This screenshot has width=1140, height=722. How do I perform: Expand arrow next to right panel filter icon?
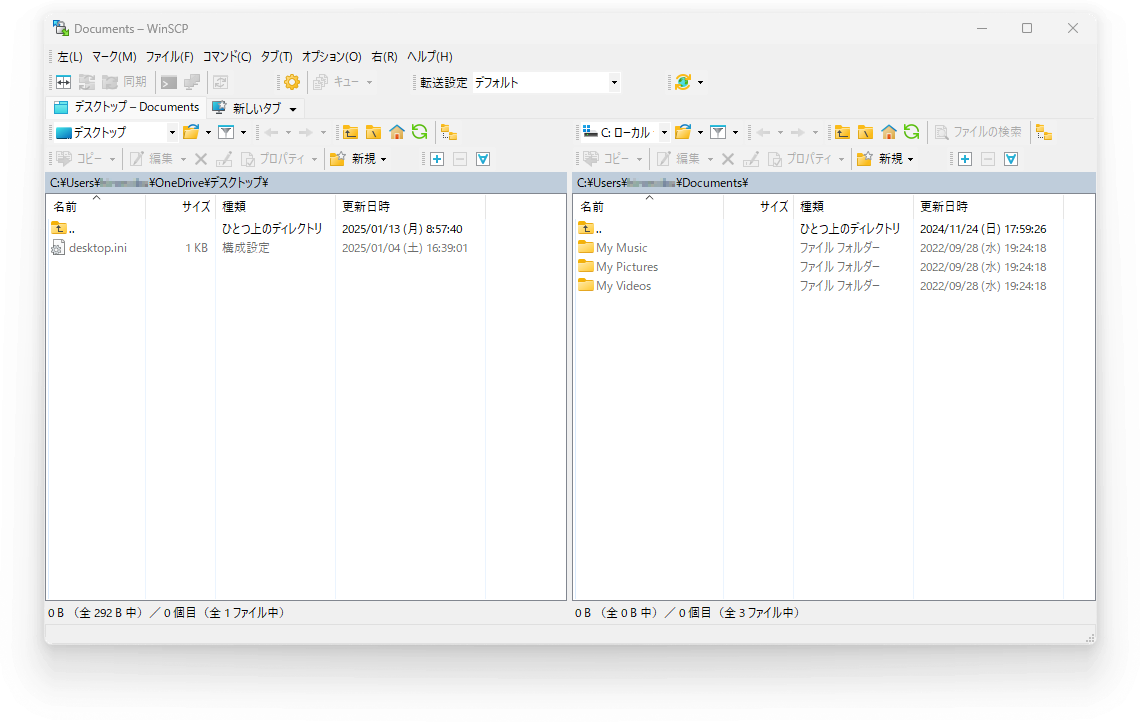coord(736,132)
